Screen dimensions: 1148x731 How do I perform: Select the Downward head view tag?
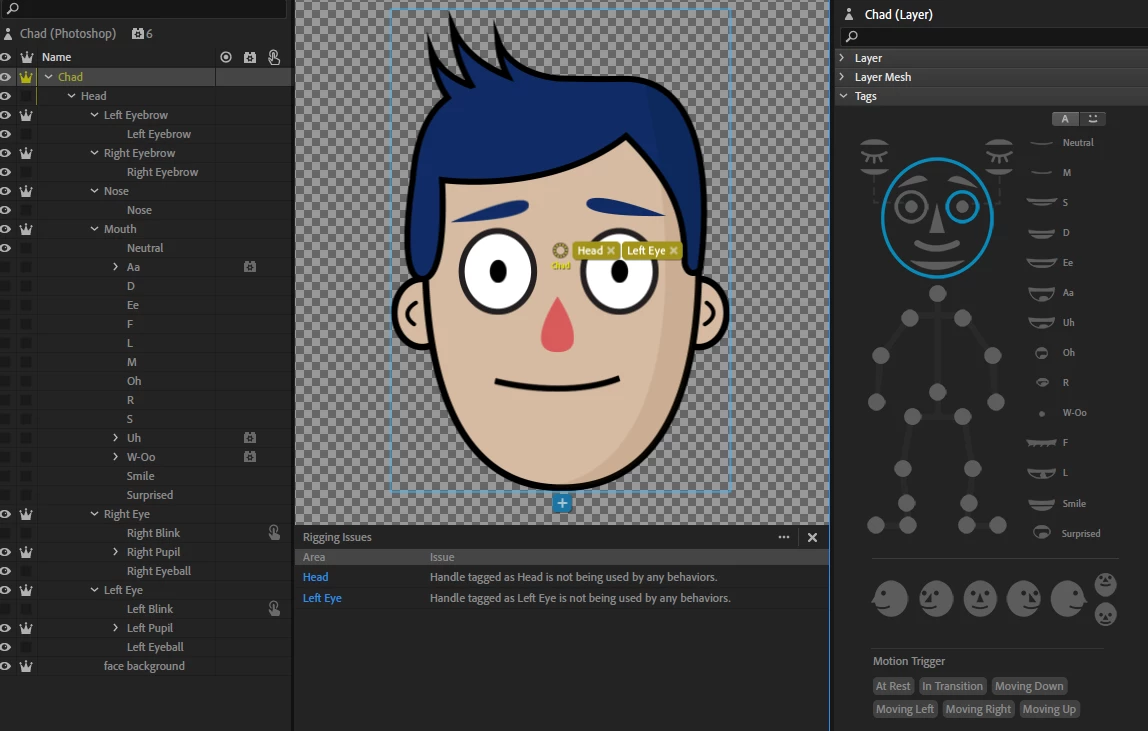[1106, 614]
